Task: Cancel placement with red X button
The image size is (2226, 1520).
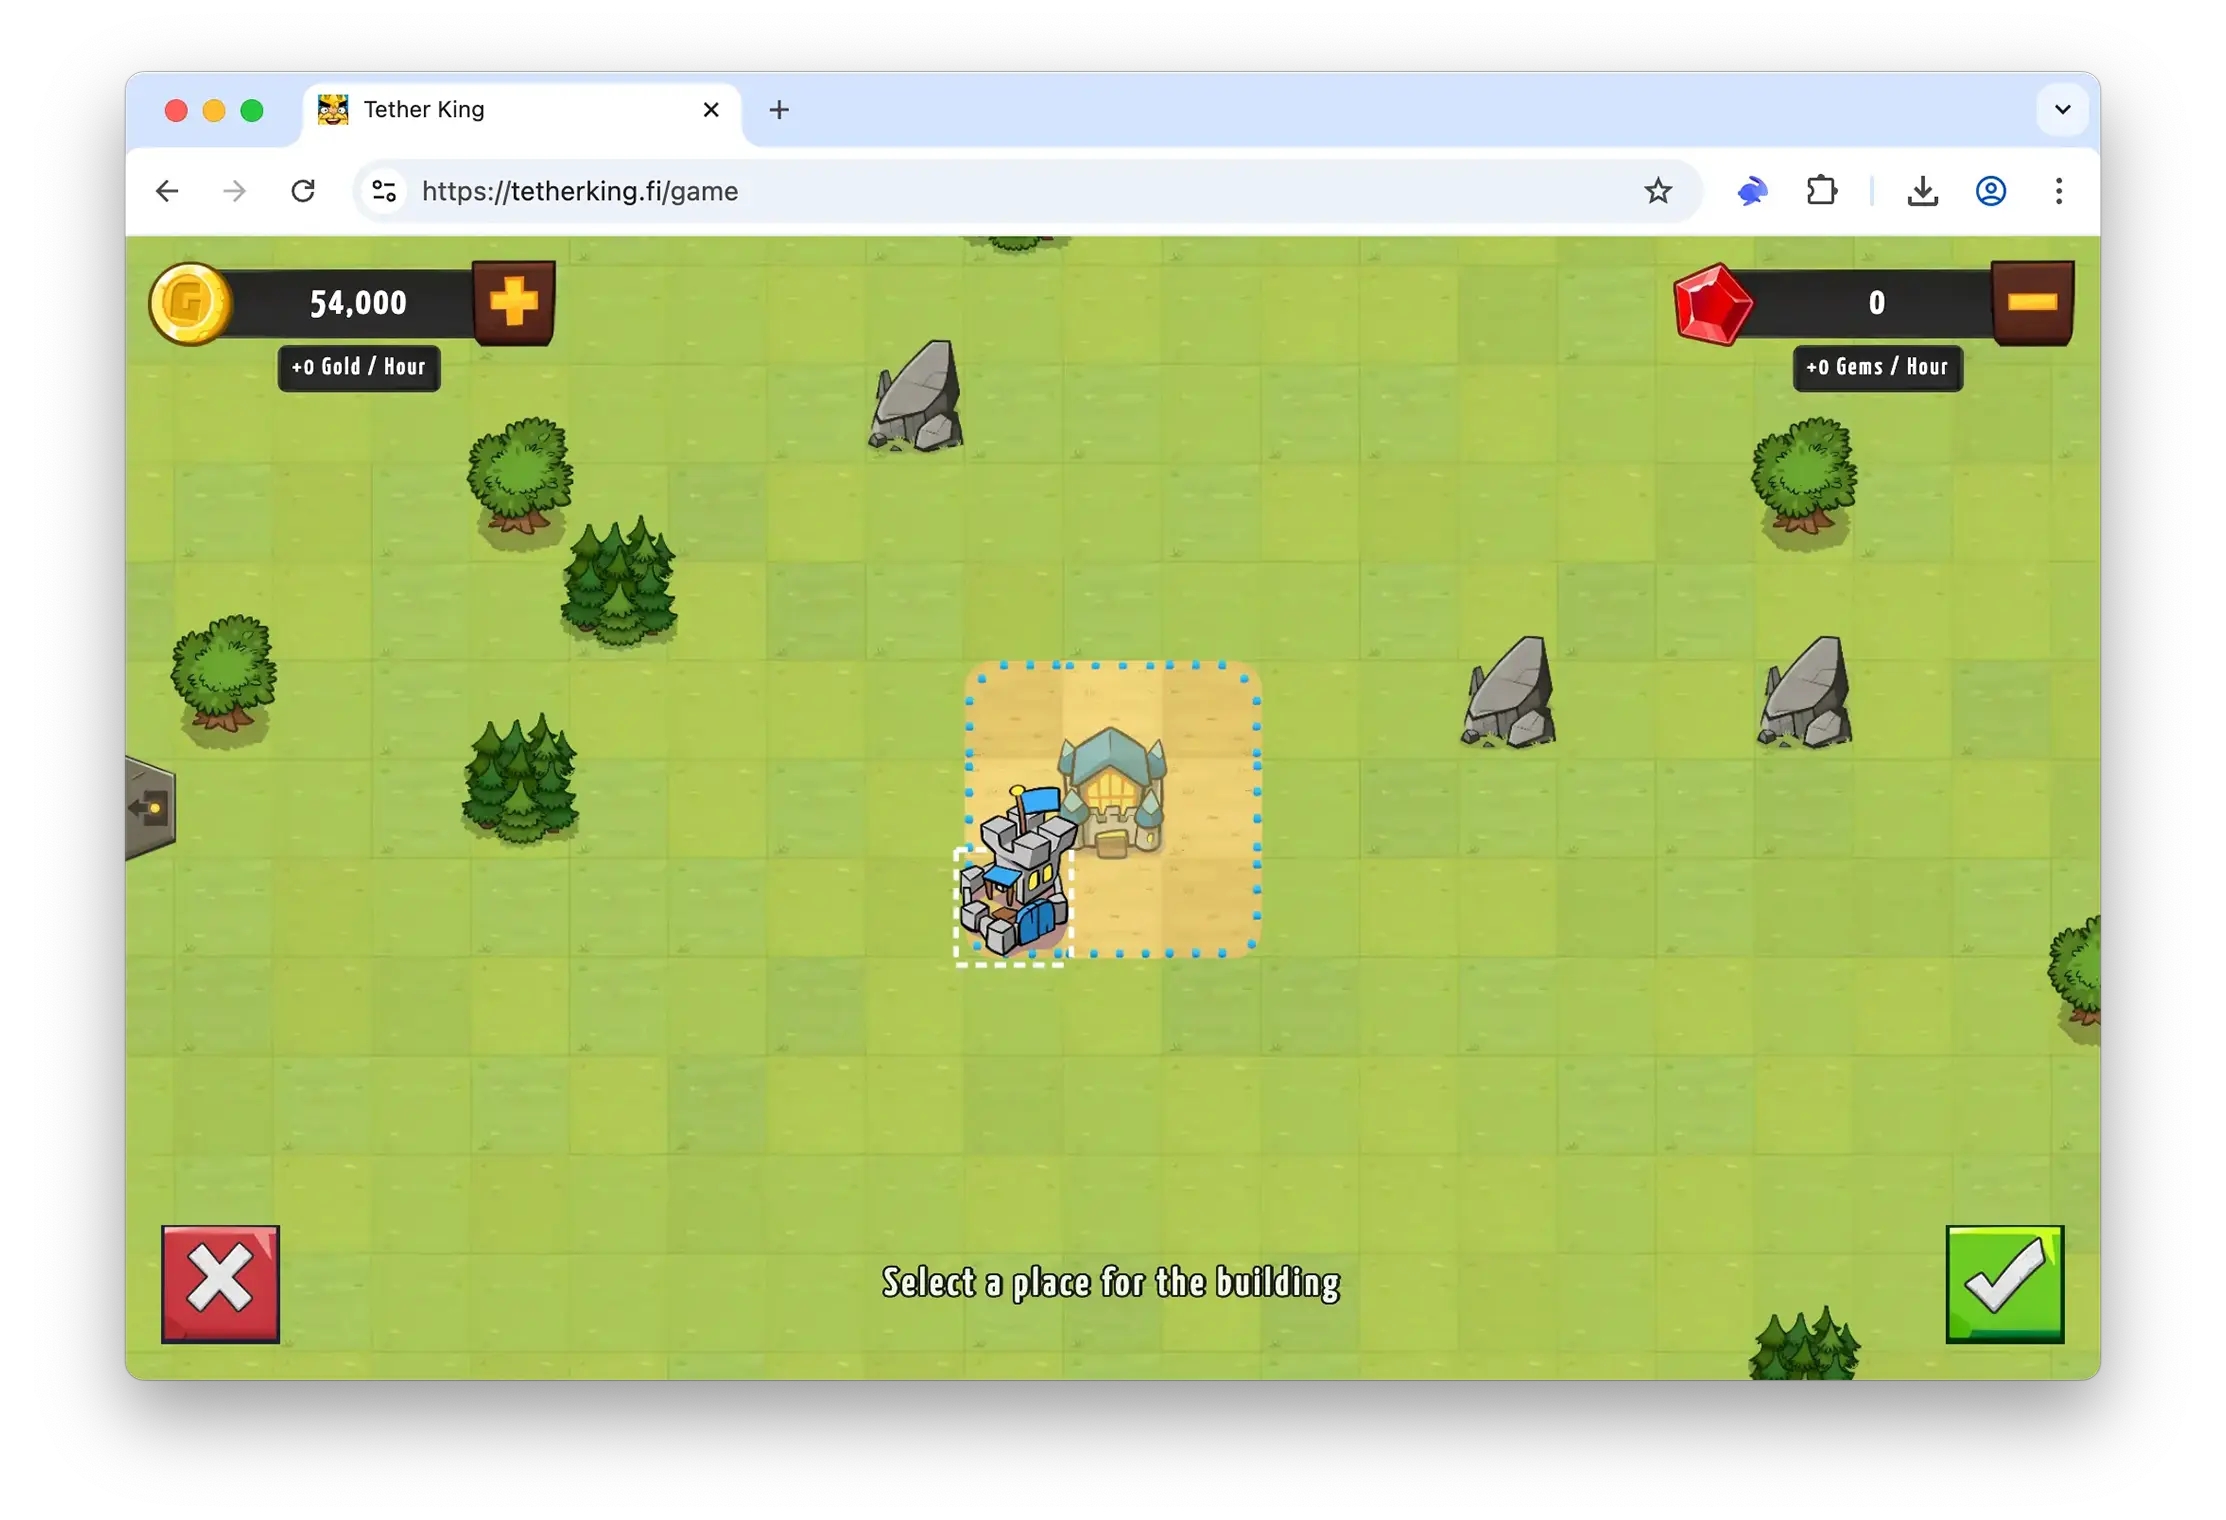Action: (220, 1283)
